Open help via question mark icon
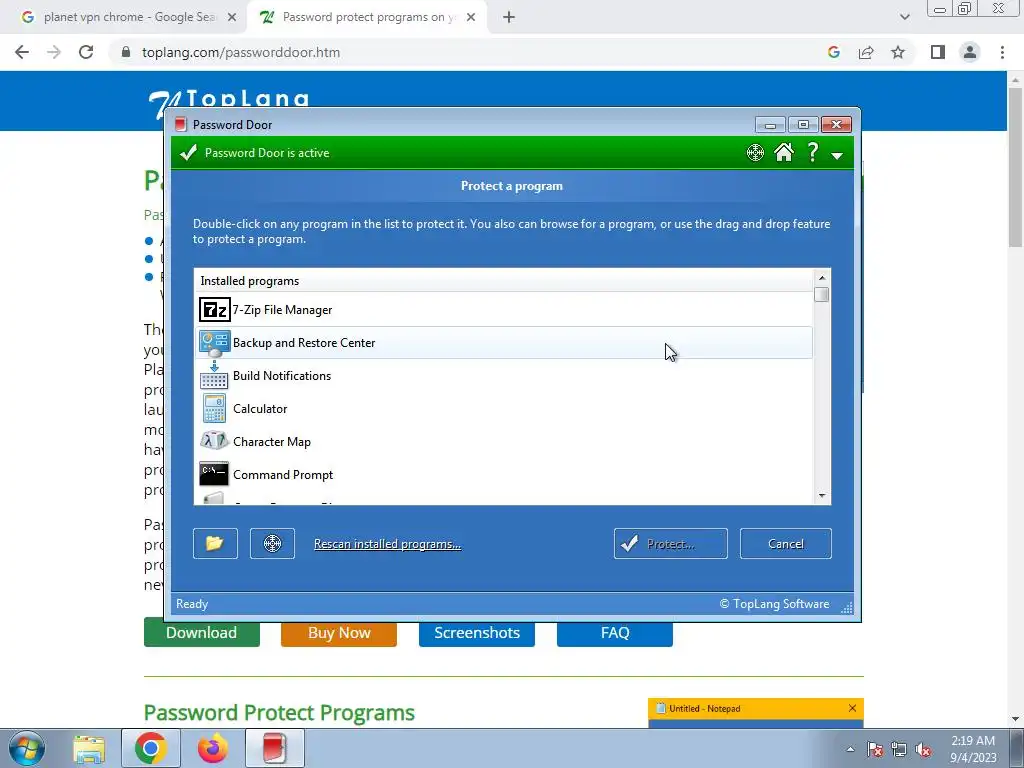This screenshot has height=768, width=1024. 812,152
